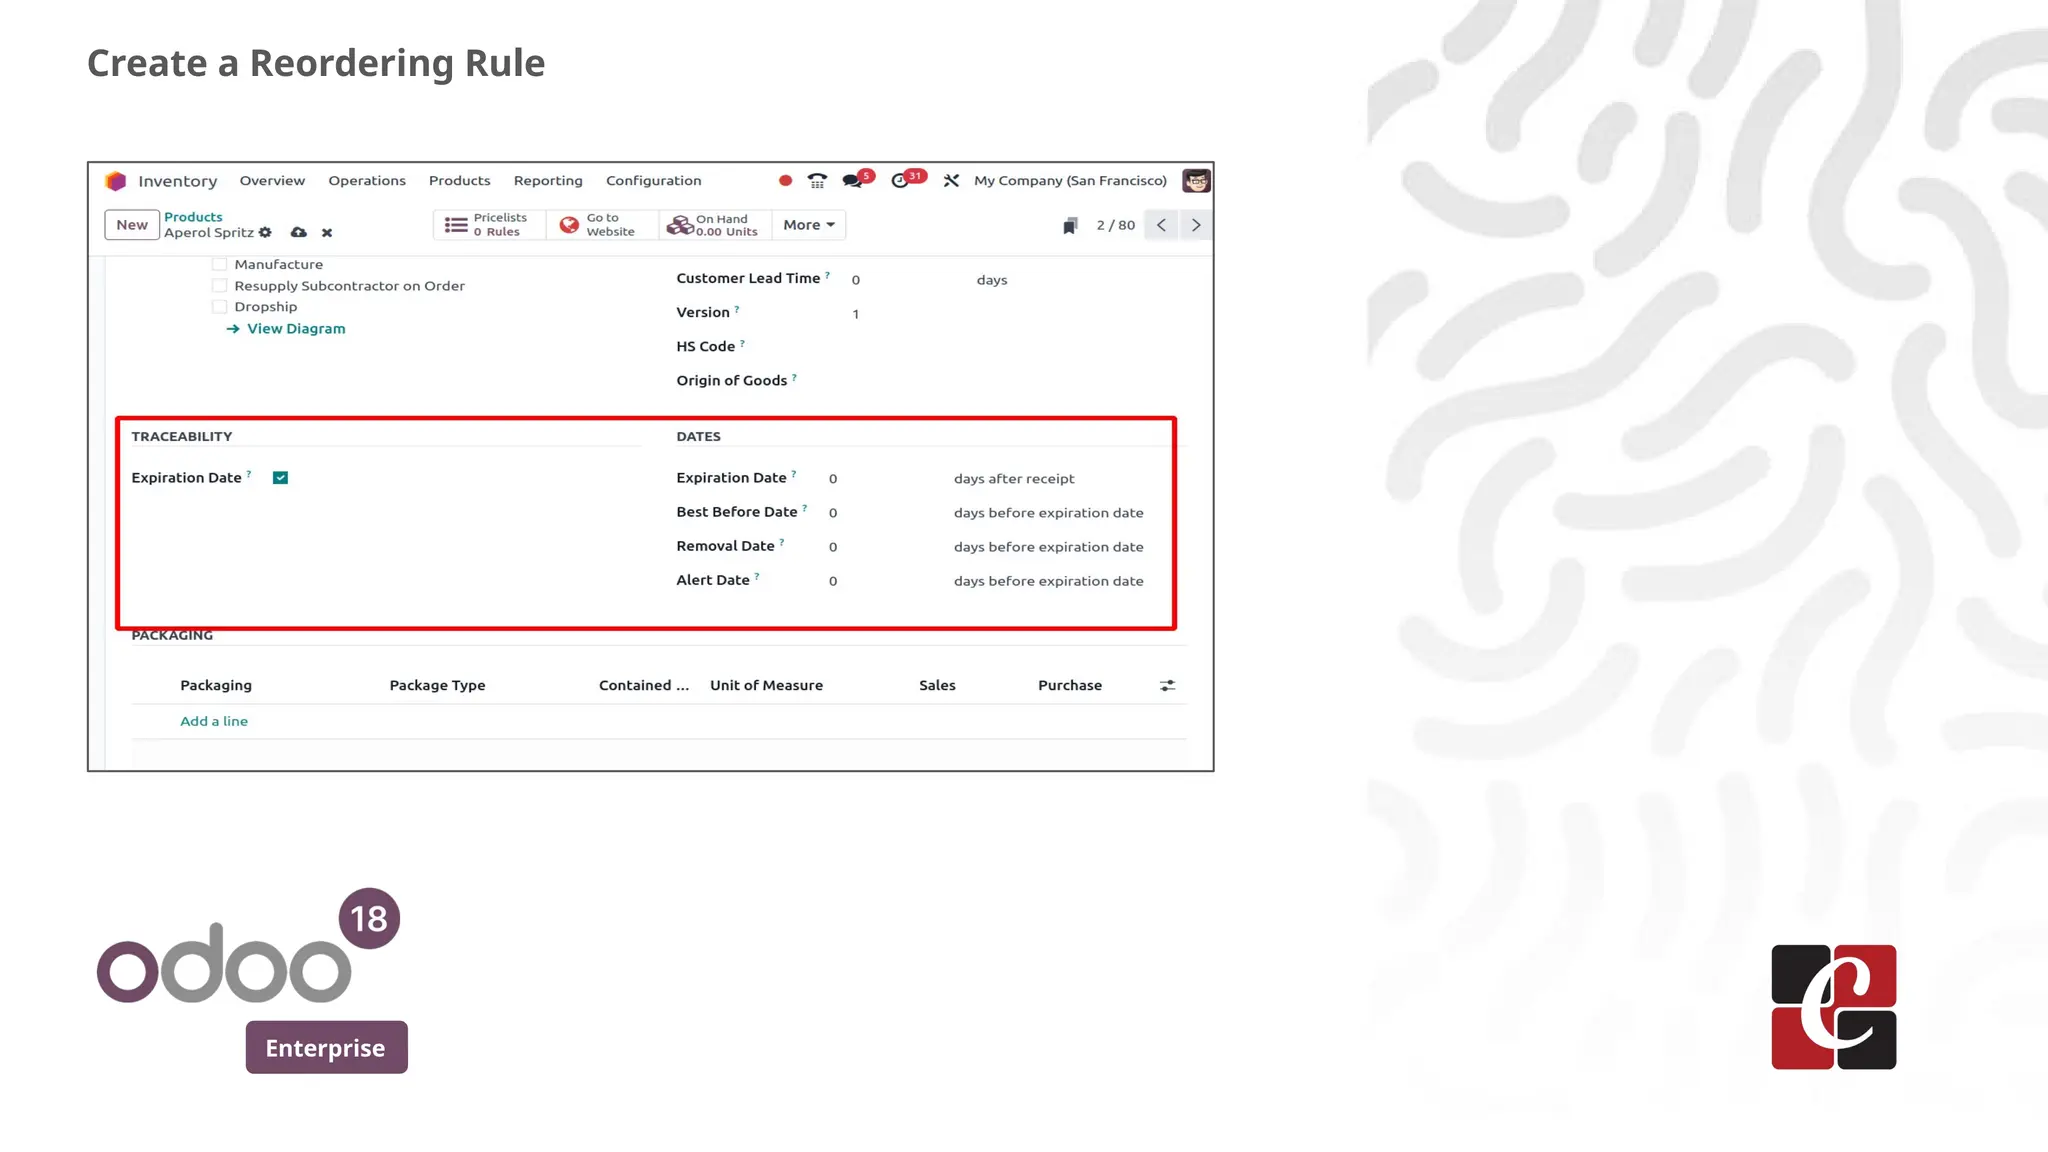Switch company via My Company (San Francisco)
This screenshot has width=2048, height=1152.
(1071, 181)
